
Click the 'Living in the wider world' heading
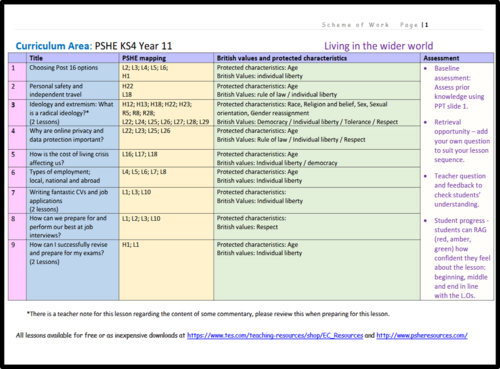pos(379,46)
